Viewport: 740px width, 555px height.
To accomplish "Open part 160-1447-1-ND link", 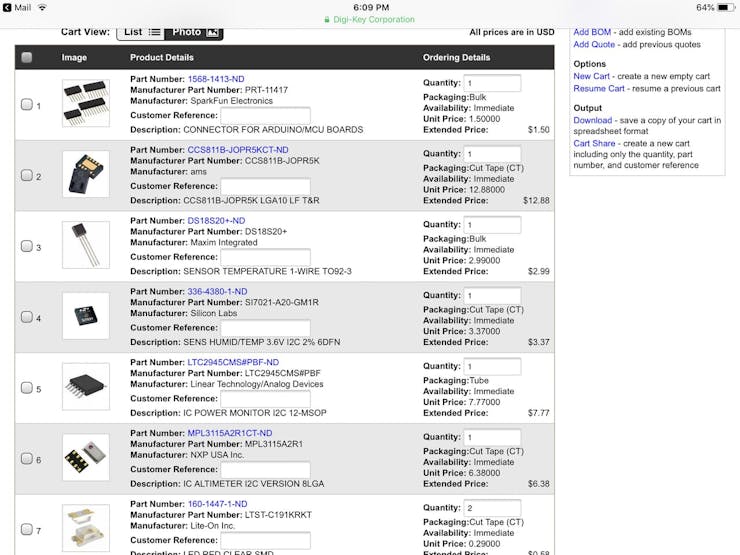I will point(217,504).
